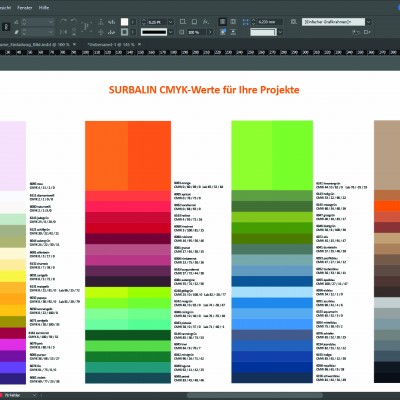Image resolution: width=400 pixels, height=400 pixels.
Task: Click upper-left align icon beside P indicator
Action: [101, 22]
